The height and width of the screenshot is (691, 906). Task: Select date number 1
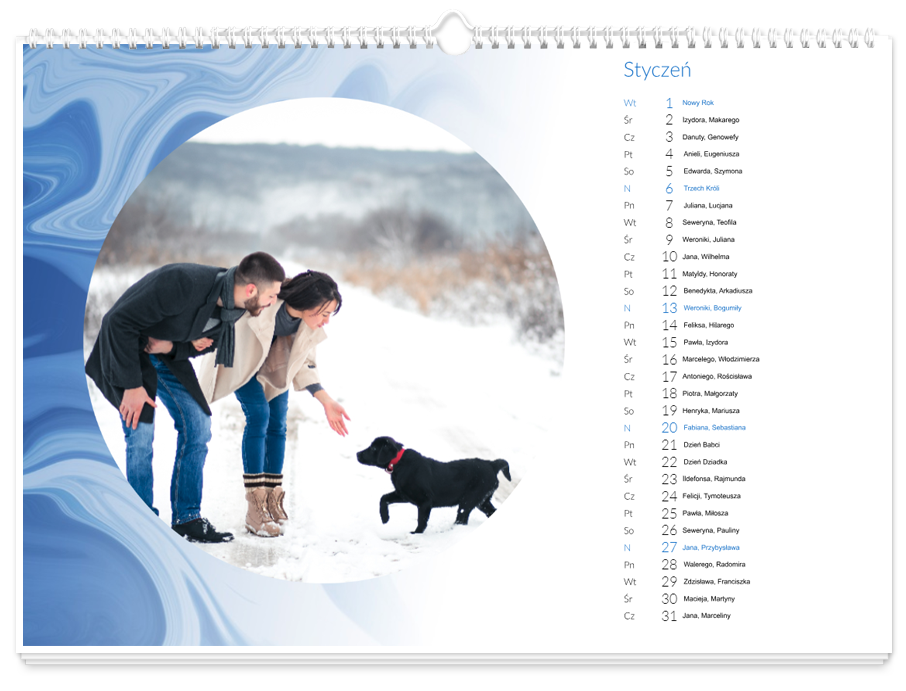point(669,103)
